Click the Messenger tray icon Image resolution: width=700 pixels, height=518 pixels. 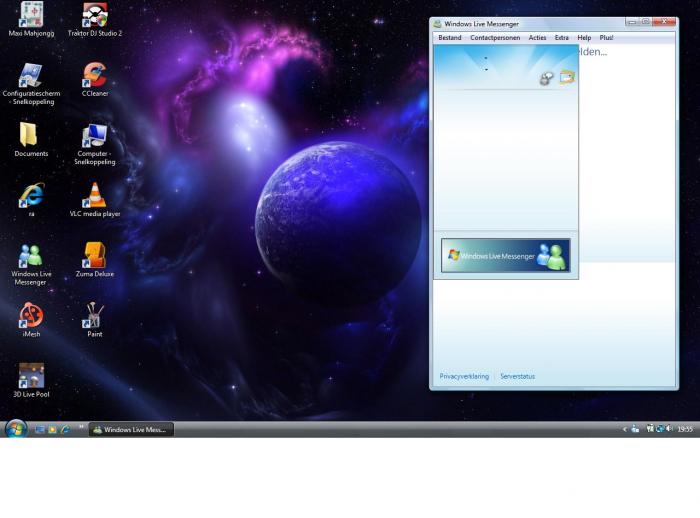(x=635, y=429)
